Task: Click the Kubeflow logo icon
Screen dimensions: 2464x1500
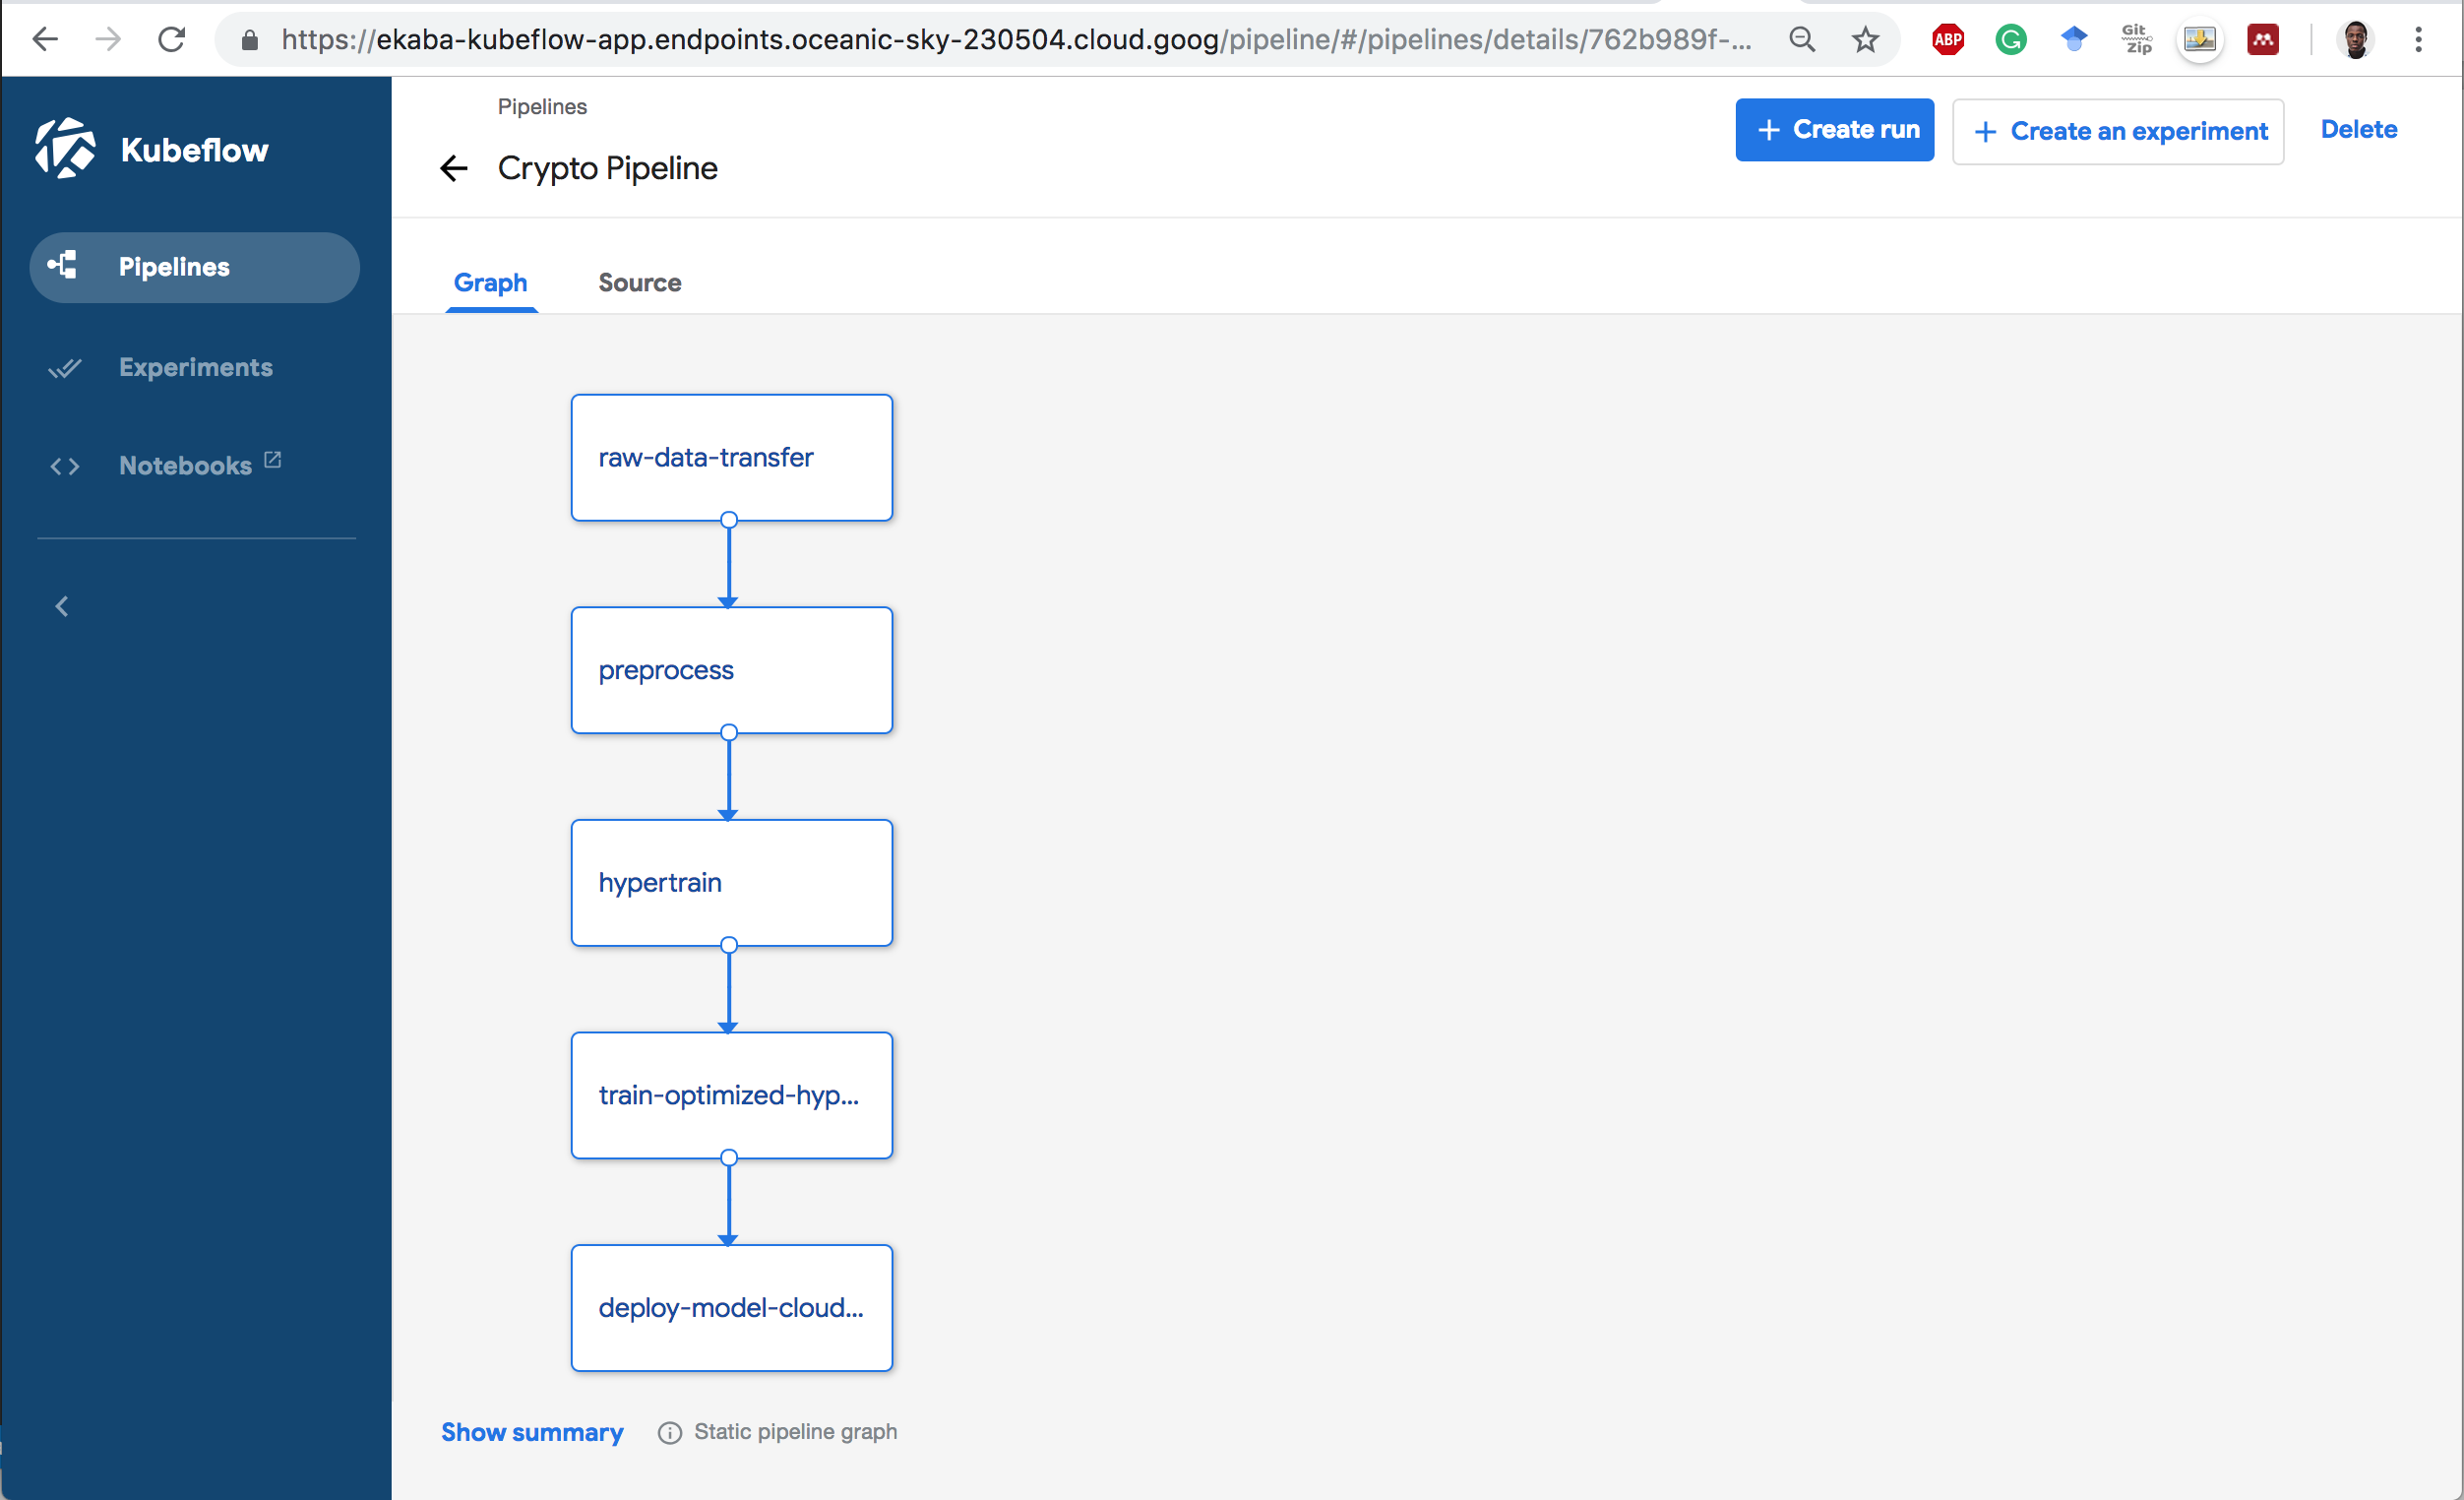Action: (63, 148)
